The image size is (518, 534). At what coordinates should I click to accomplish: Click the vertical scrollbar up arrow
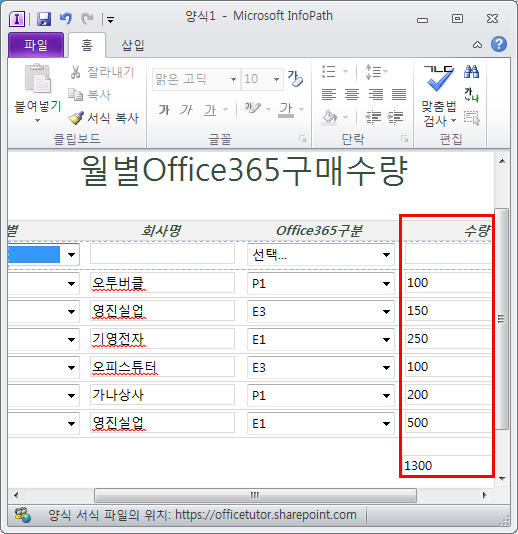[x=502, y=161]
